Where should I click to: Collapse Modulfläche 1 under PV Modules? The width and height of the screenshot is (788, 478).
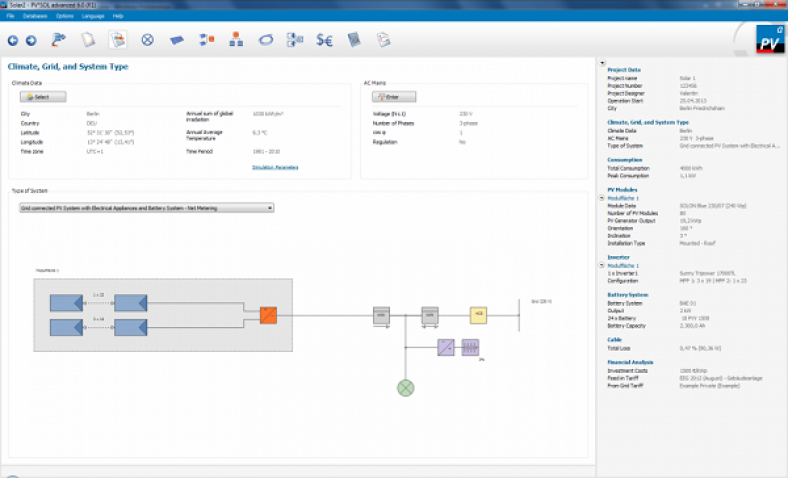coord(602,198)
